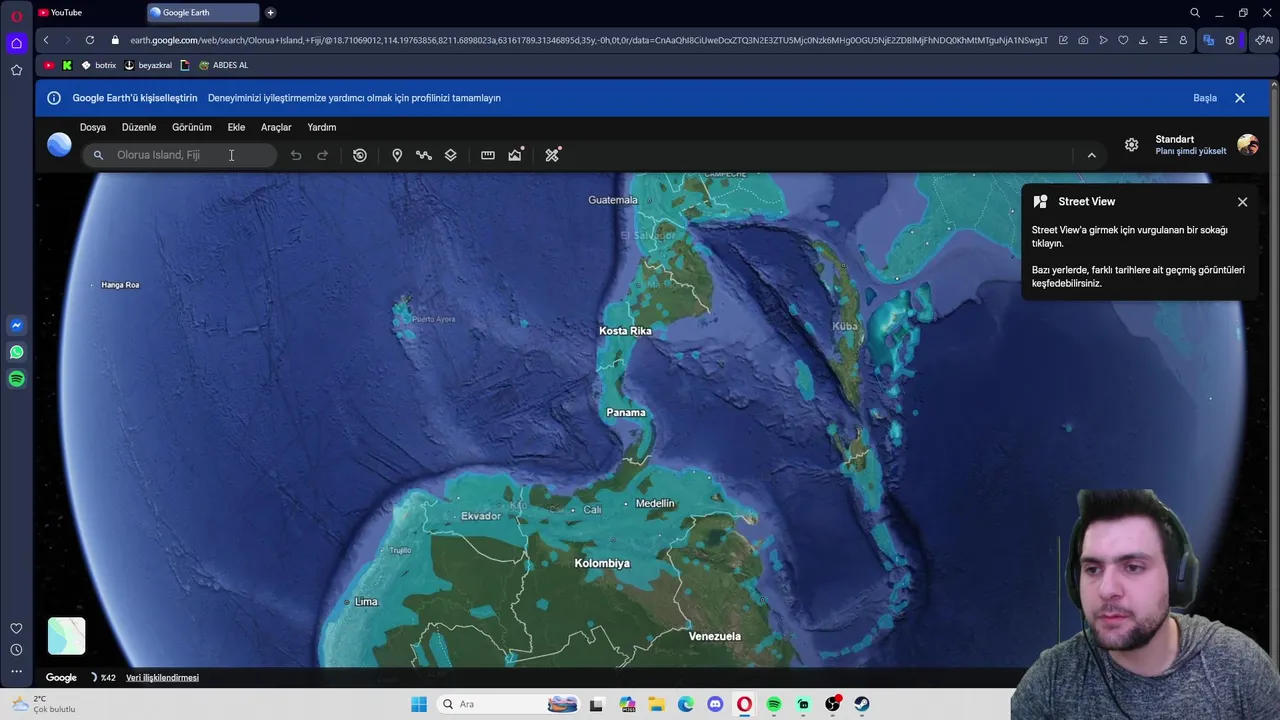Image resolution: width=1280 pixels, height=720 pixels.
Task: Open the botrix bookmark
Action: tap(98, 65)
